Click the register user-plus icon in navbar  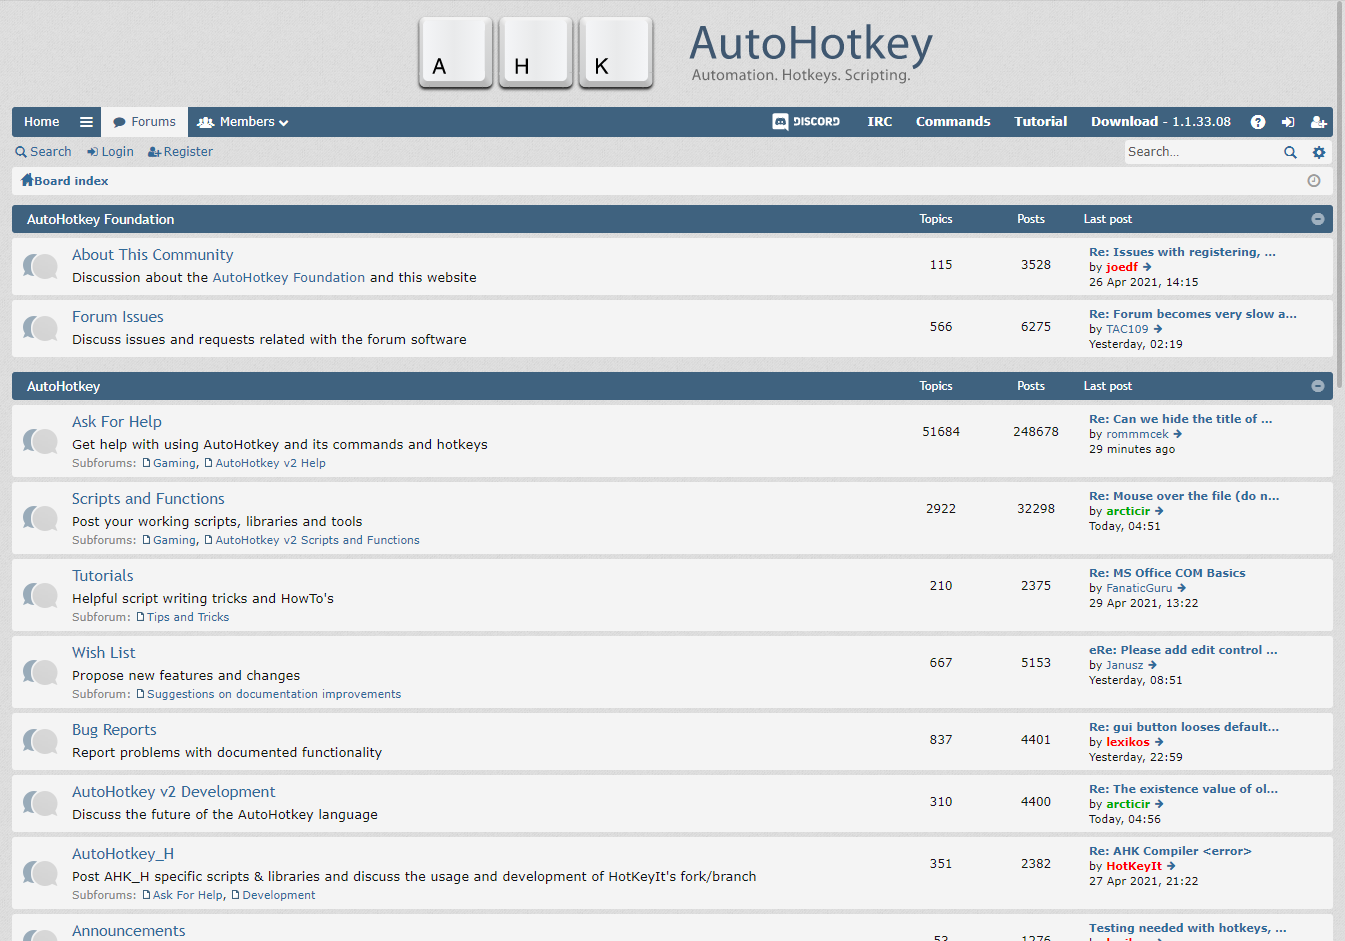pyautogui.click(x=1318, y=122)
